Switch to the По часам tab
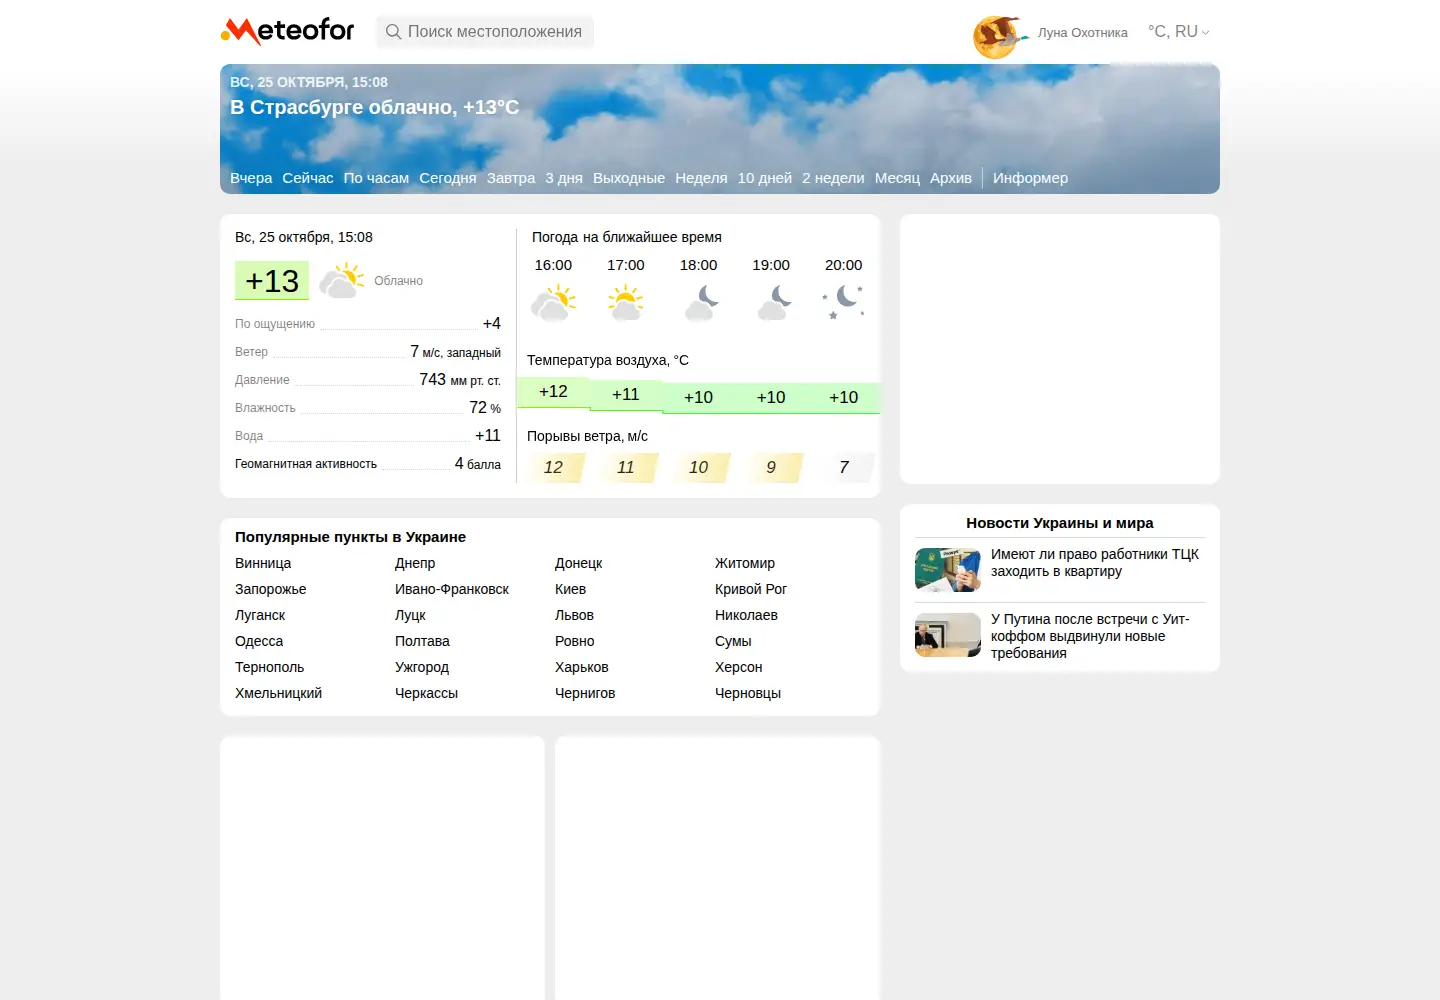The height and width of the screenshot is (1000, 1440). [x=376, y=178]
